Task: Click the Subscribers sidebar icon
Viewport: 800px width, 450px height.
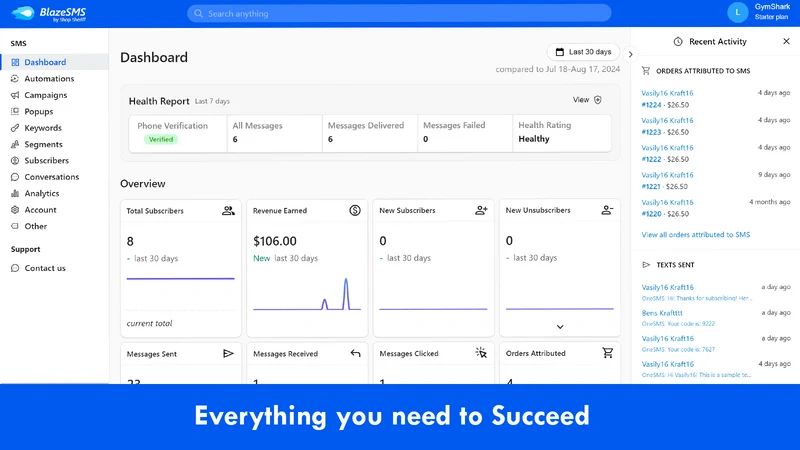Action: 15,161
